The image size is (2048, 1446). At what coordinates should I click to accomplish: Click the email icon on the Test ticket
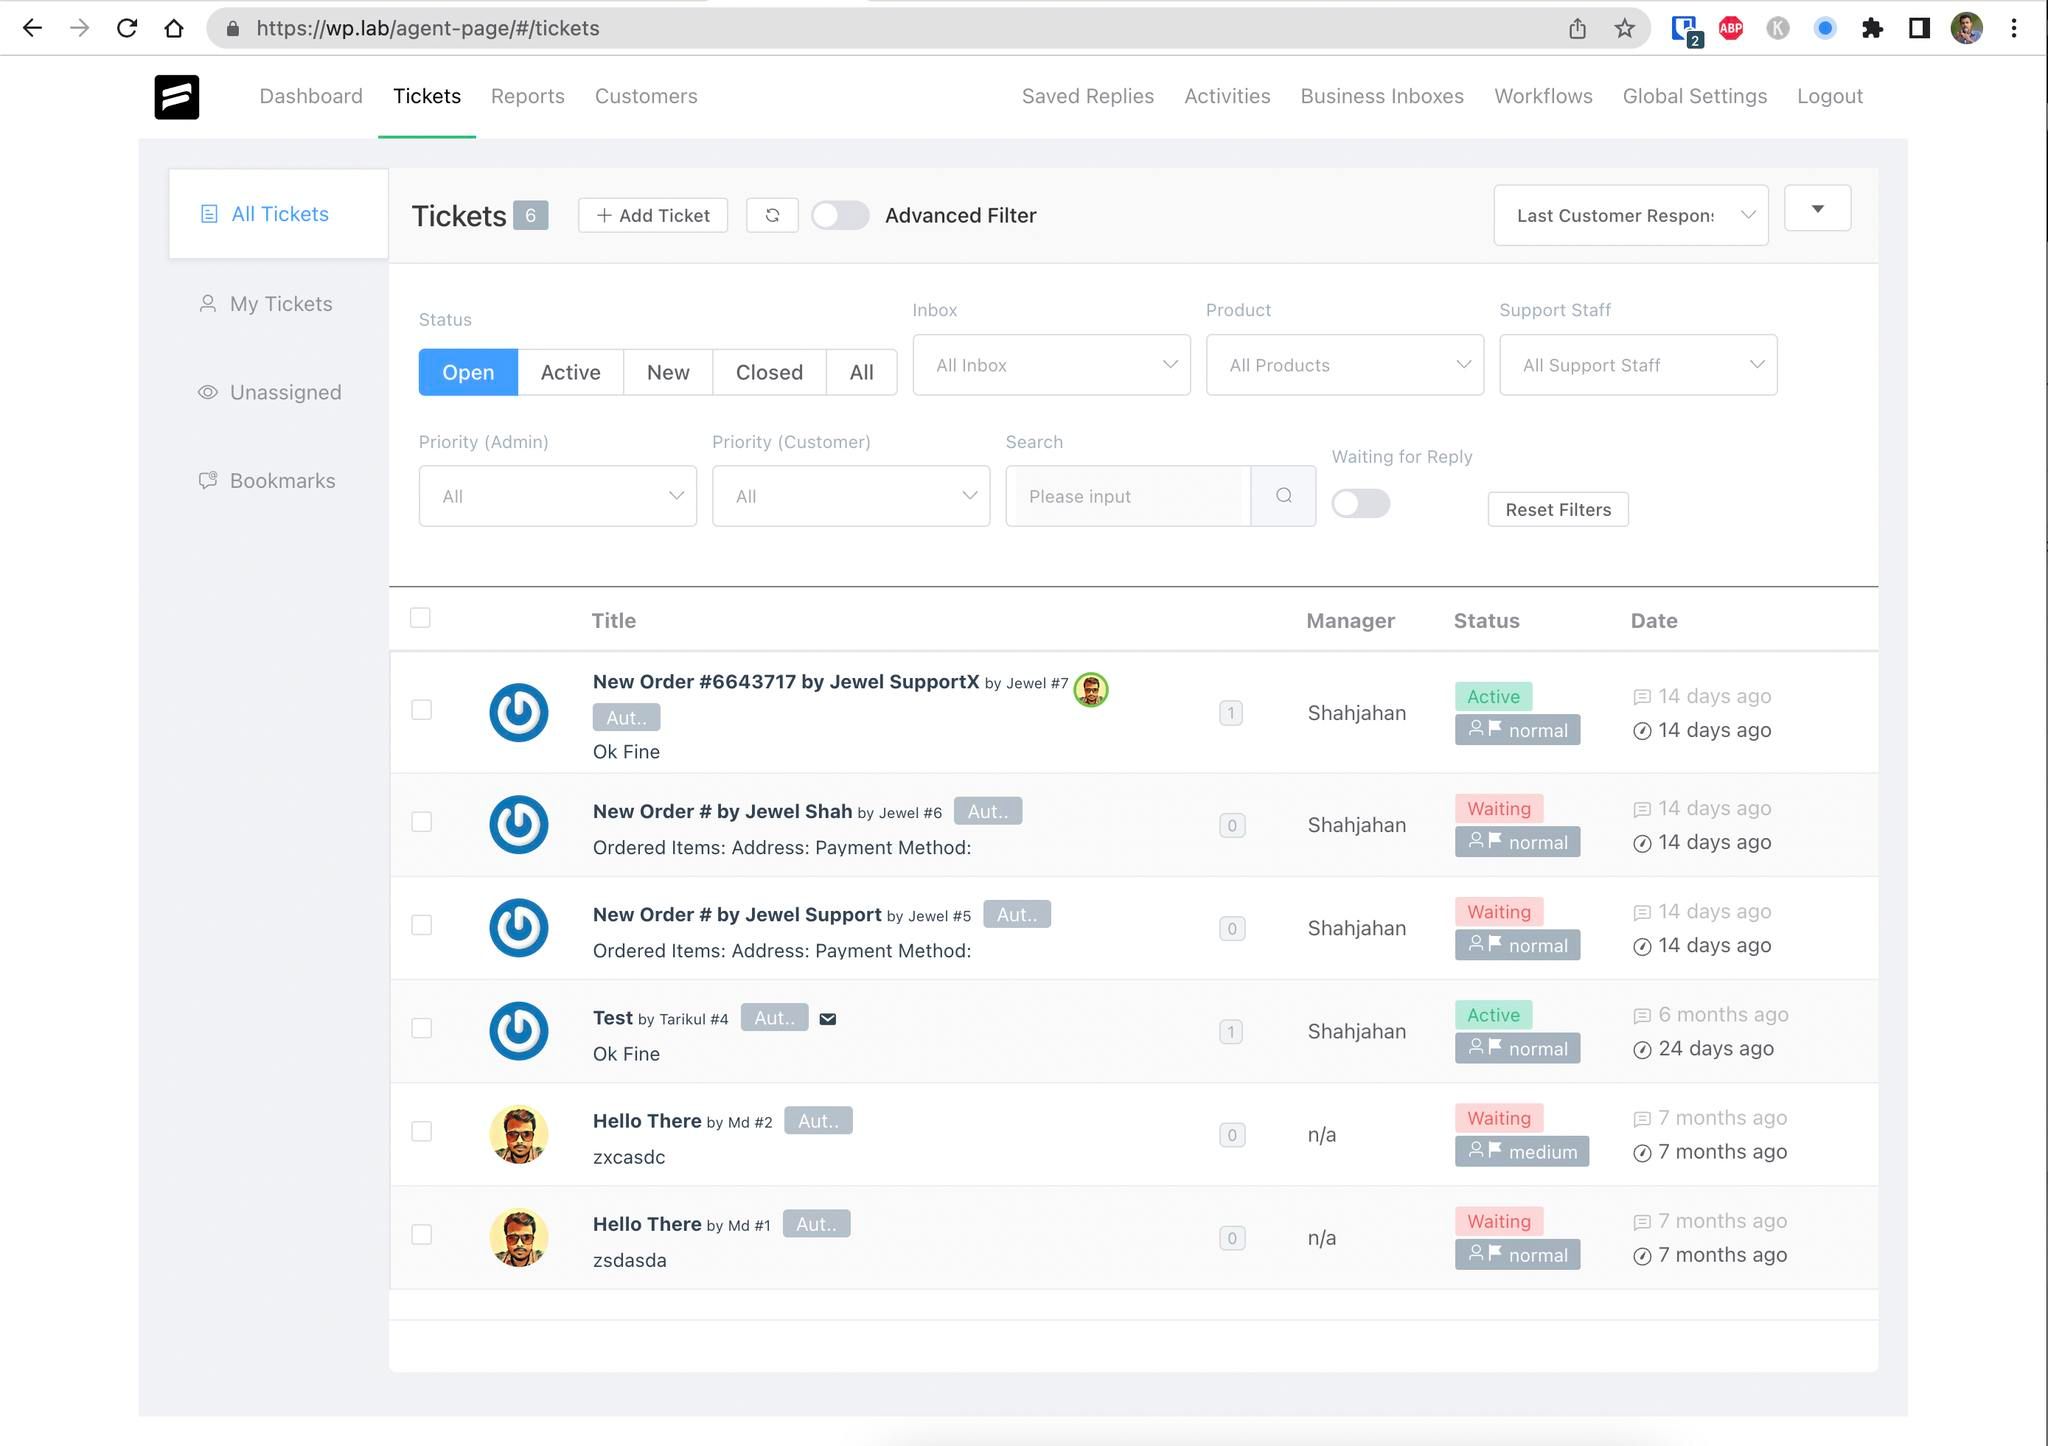pos(827,1017)
